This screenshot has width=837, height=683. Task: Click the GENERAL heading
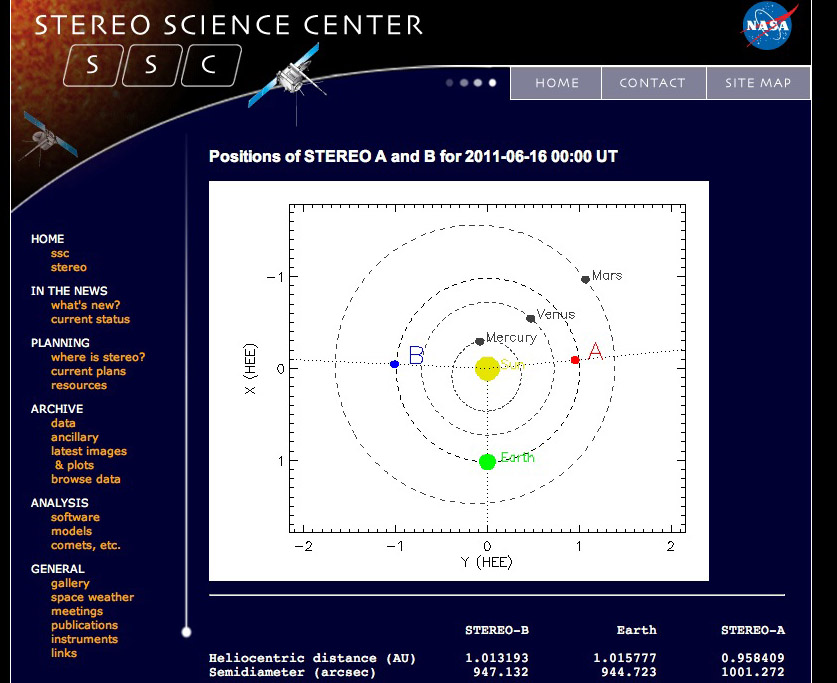coord(58,569)
